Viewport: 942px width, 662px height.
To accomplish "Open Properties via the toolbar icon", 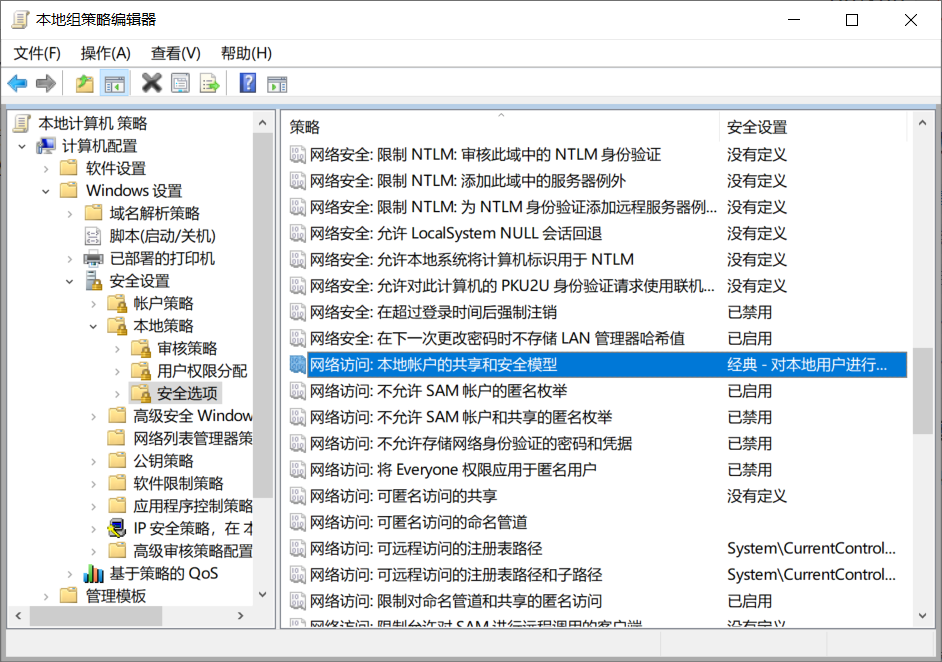I will (x=181, y=83).
